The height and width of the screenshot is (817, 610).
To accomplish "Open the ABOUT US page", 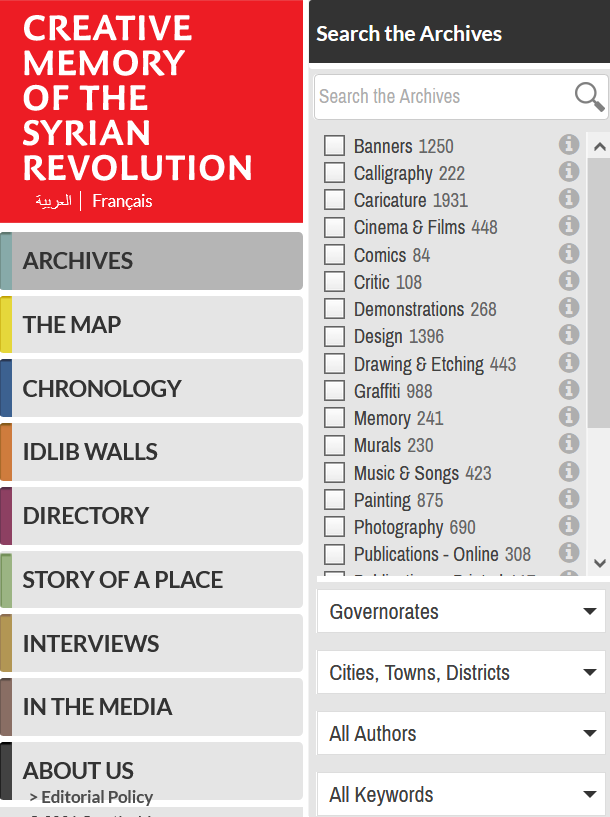I will (x=78, y=770).
